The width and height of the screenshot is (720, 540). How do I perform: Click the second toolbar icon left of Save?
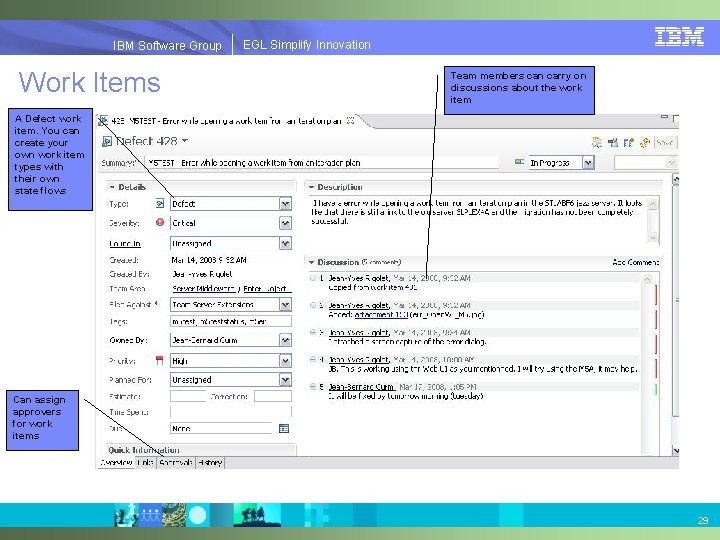pyautogui.click(x=613, y=142)
